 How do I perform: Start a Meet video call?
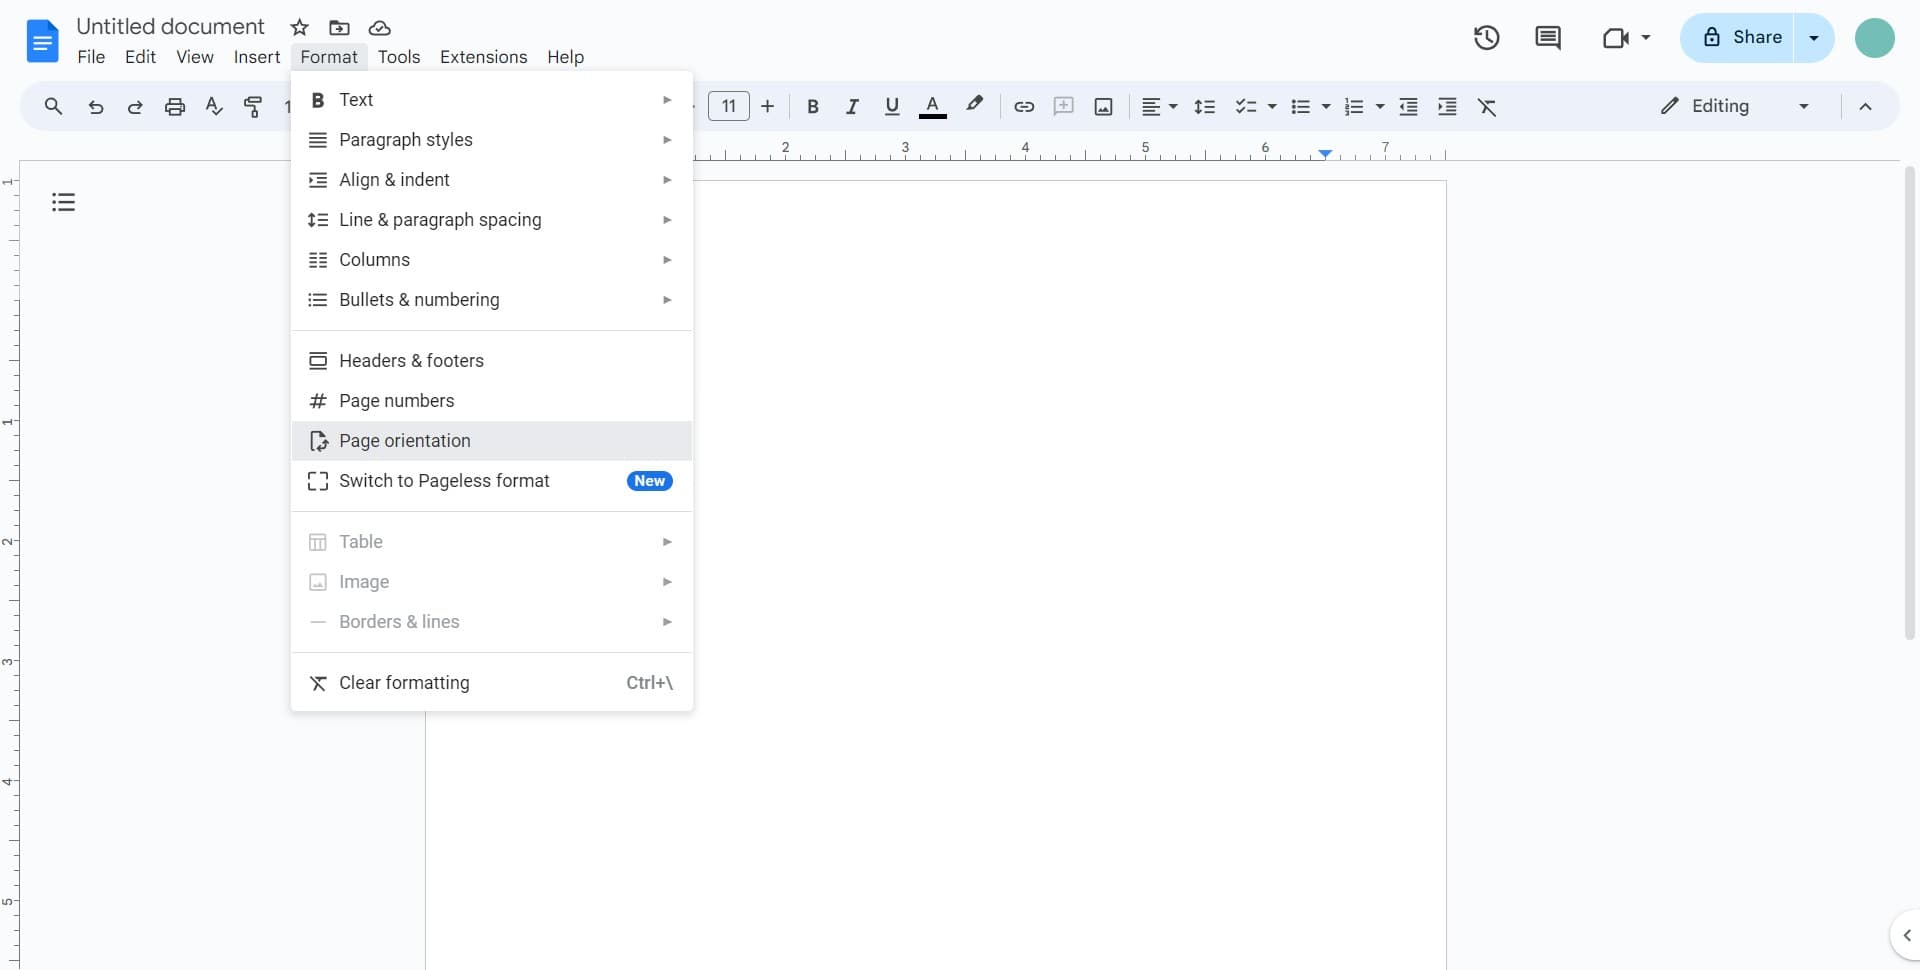pyautogui.click(x=1616, y=37)
